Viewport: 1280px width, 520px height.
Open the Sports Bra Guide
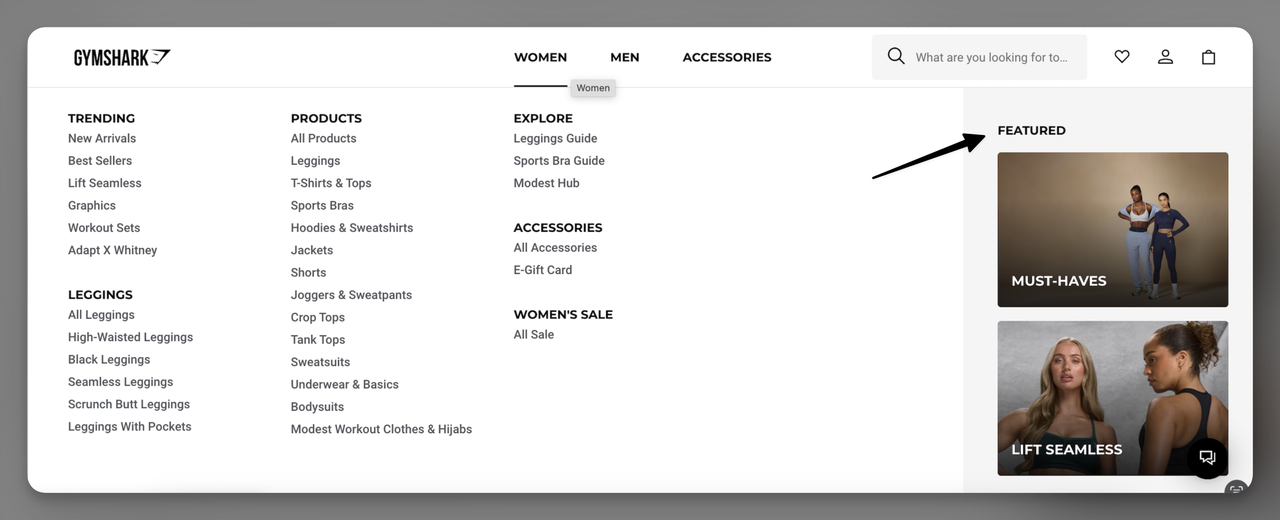point(559,161)
